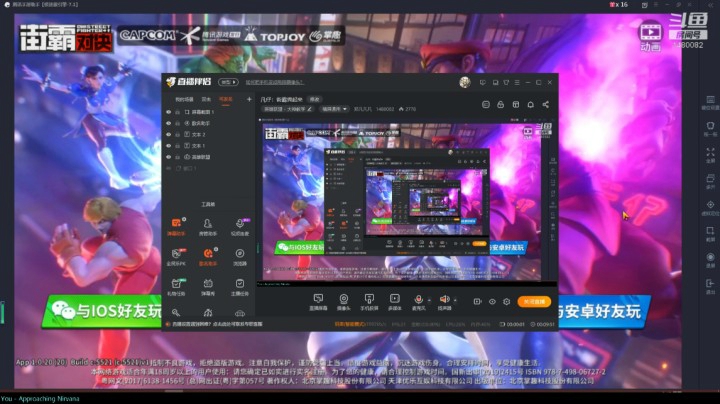Add 多媒体 multimedia source
The height and width of the screenshot is (404, 720).
[x=394, y=302]
